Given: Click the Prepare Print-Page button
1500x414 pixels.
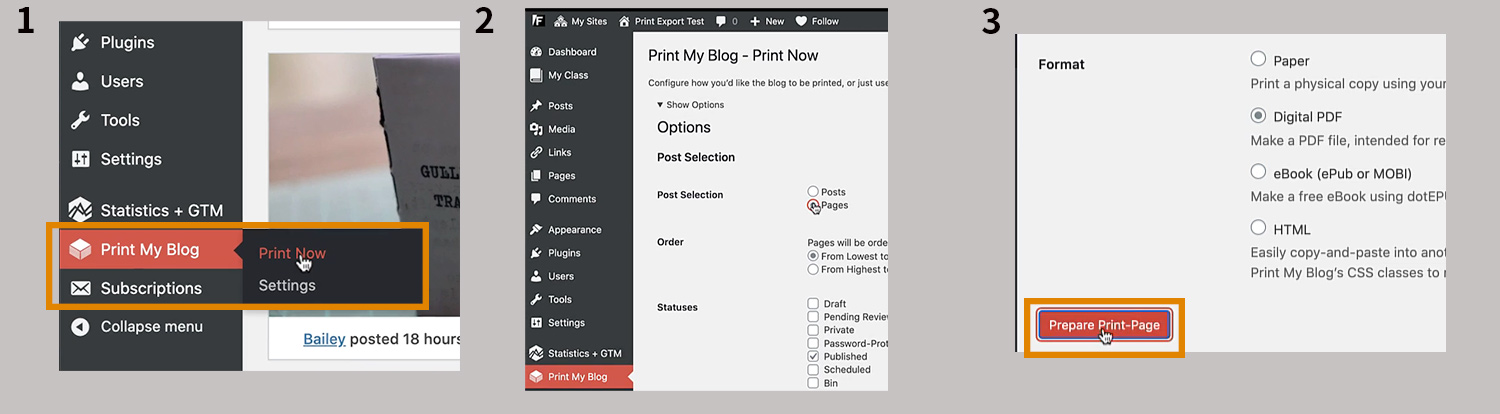Looking at the screenshot, I should point(1104,325).
